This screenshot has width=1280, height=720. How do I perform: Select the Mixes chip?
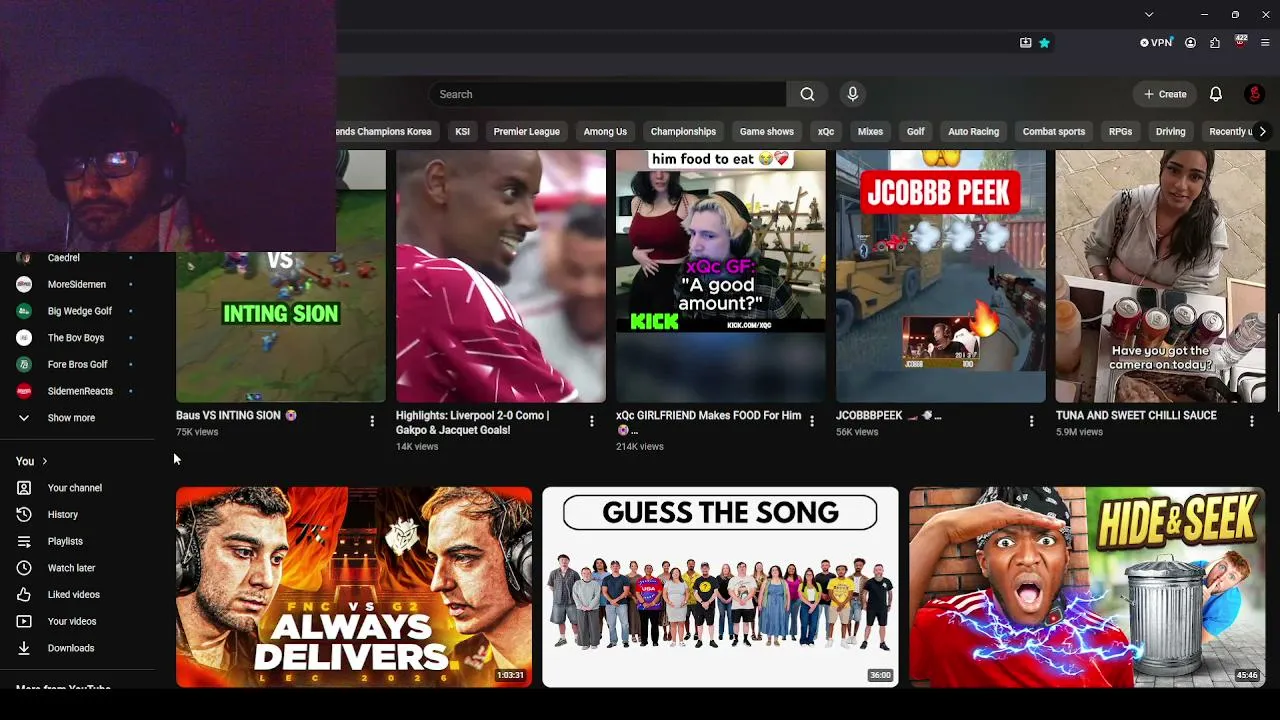click(x=870, y=131)
